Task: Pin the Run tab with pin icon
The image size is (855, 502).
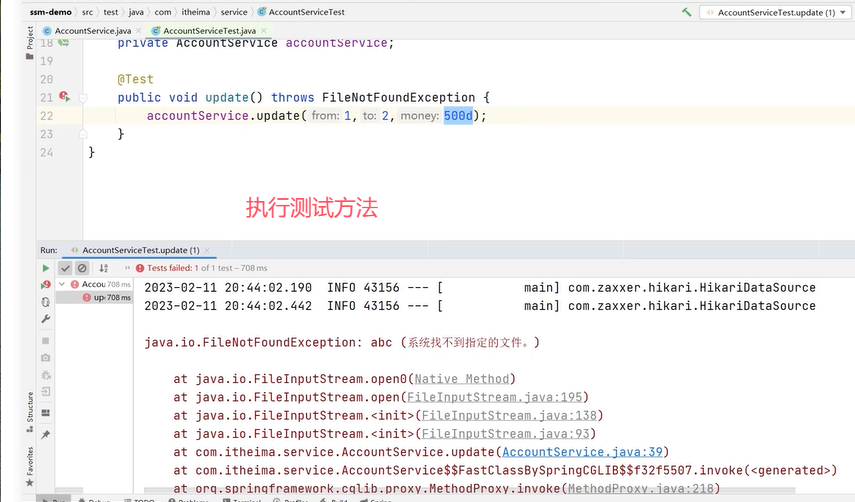Action: 46,434
